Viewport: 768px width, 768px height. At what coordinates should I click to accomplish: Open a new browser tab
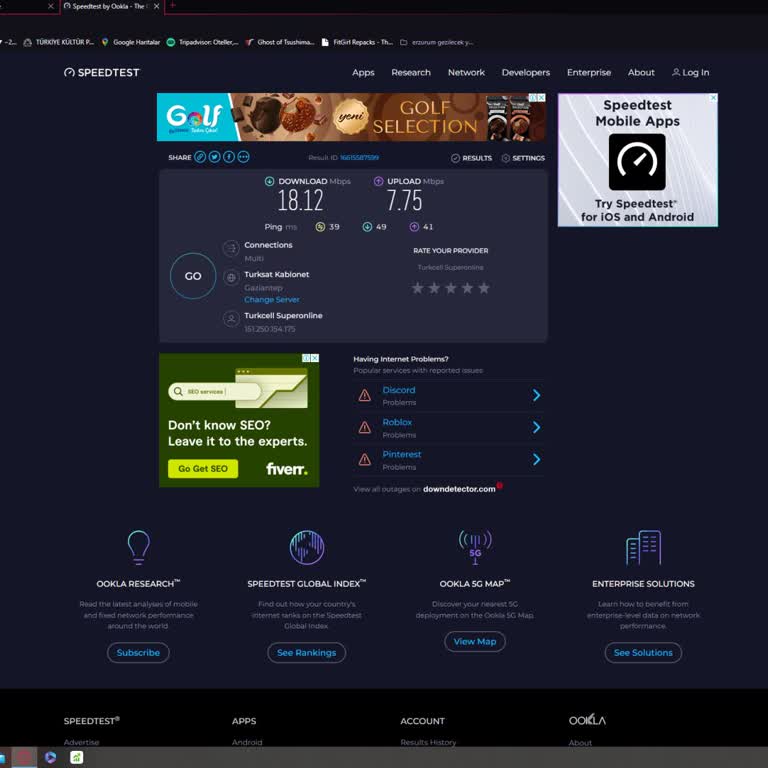[172, 5]
